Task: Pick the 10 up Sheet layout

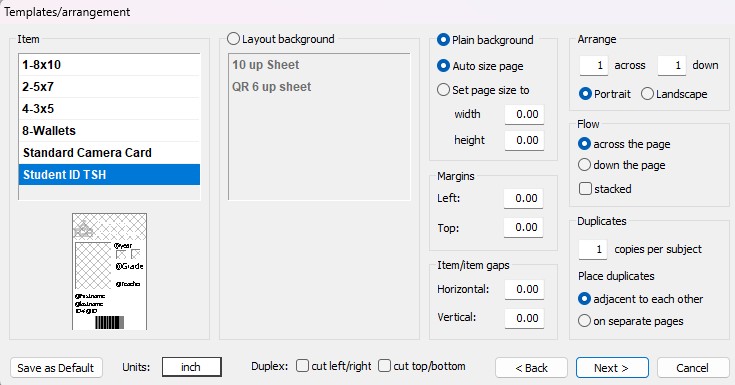Action: pos(266,65)
